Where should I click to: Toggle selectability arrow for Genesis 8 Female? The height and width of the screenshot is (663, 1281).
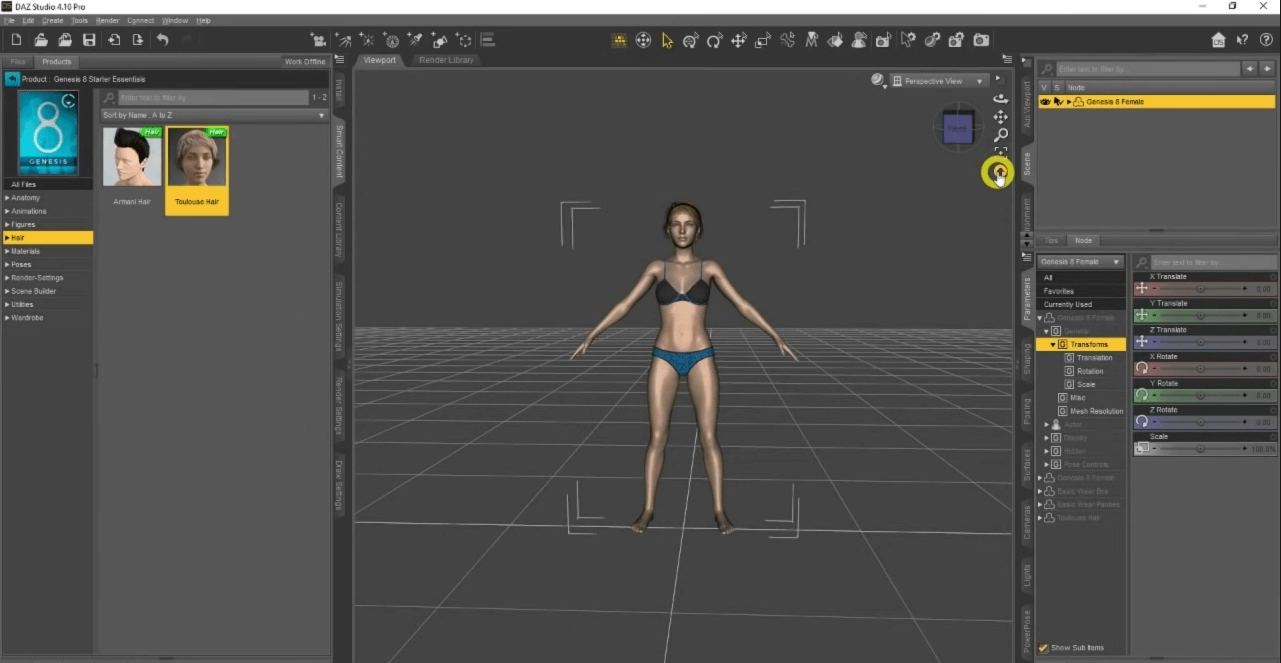[1057, 102]
